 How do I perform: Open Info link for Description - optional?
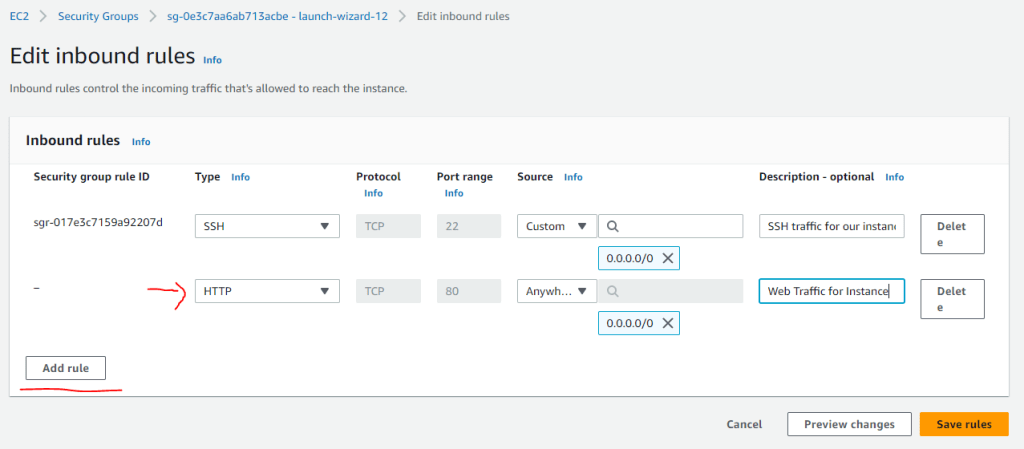pyautogui.click(x=895, y=177)
